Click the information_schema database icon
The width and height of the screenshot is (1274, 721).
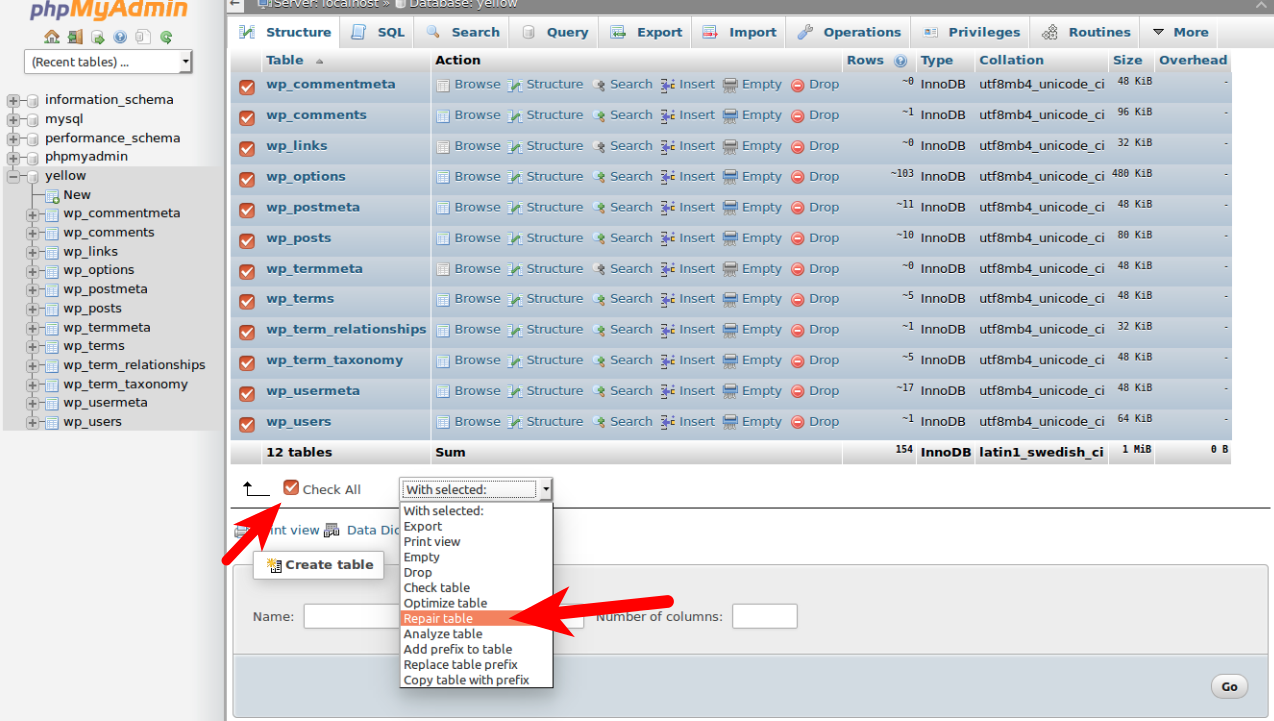click(x=33, y=100)
